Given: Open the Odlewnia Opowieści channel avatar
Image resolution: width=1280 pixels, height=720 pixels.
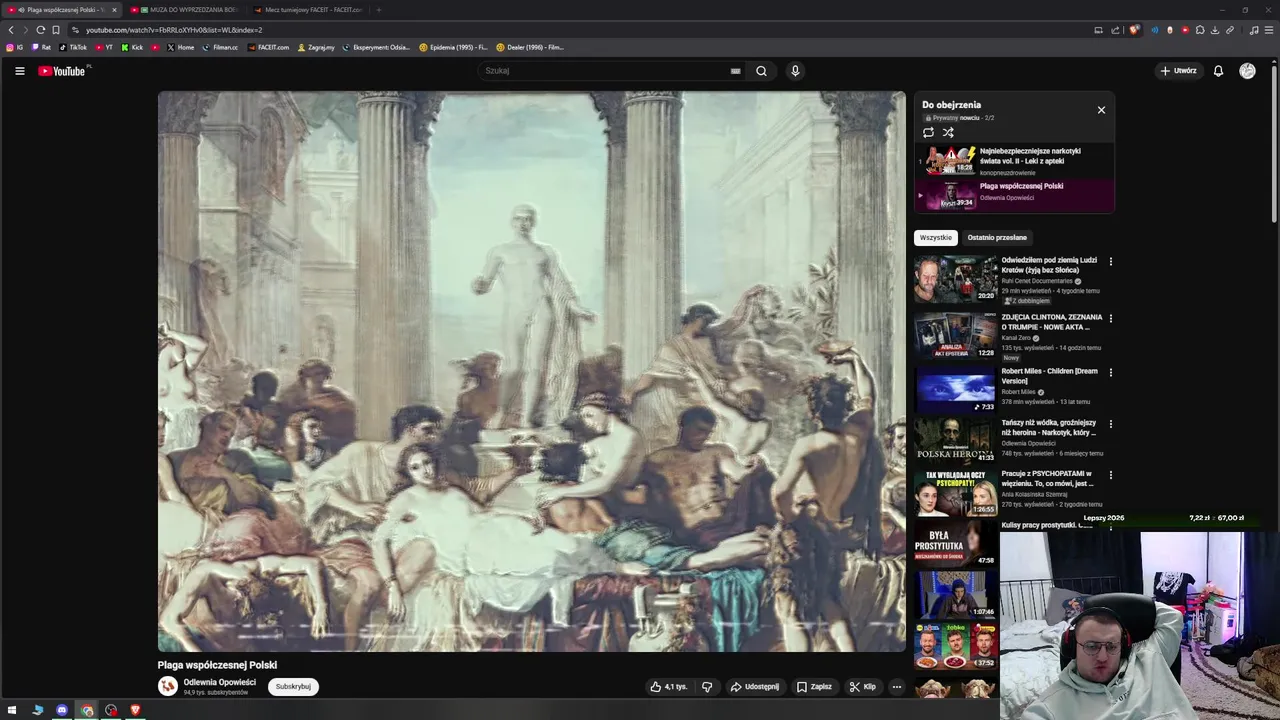Looking at the screenshot, I should click(x=168, y=686).
